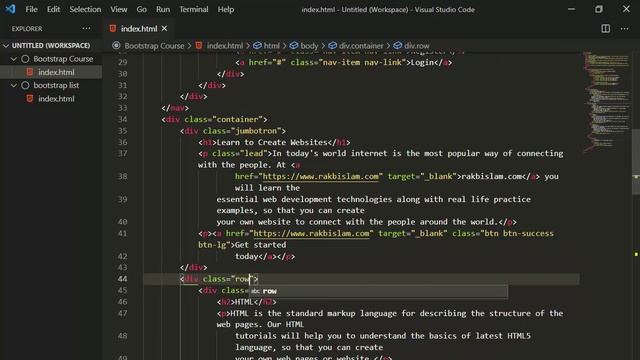
Task: Open editor more actions ellipsis
Action: tap(624, 29)
